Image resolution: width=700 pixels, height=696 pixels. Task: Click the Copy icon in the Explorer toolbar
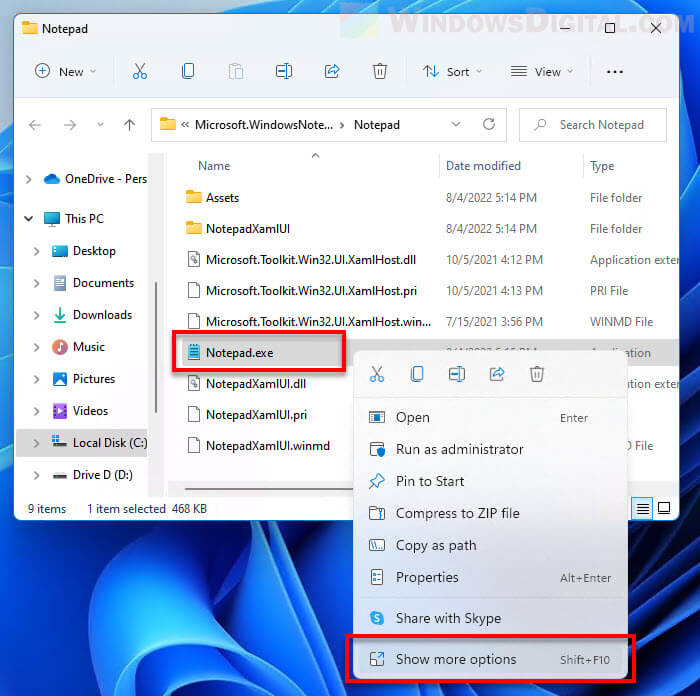pos(188,71)
